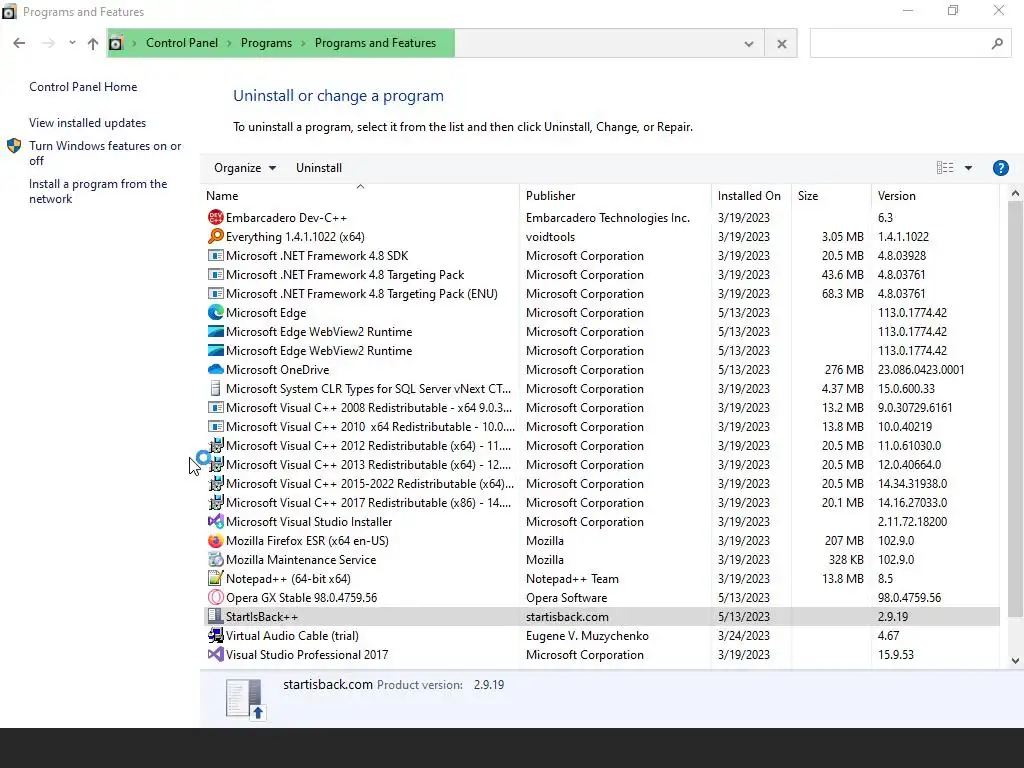Image resolution: width=1024 pixels, height=768 pixels.
Task: Stop loading with address bar X button
Action: point(781,44)
